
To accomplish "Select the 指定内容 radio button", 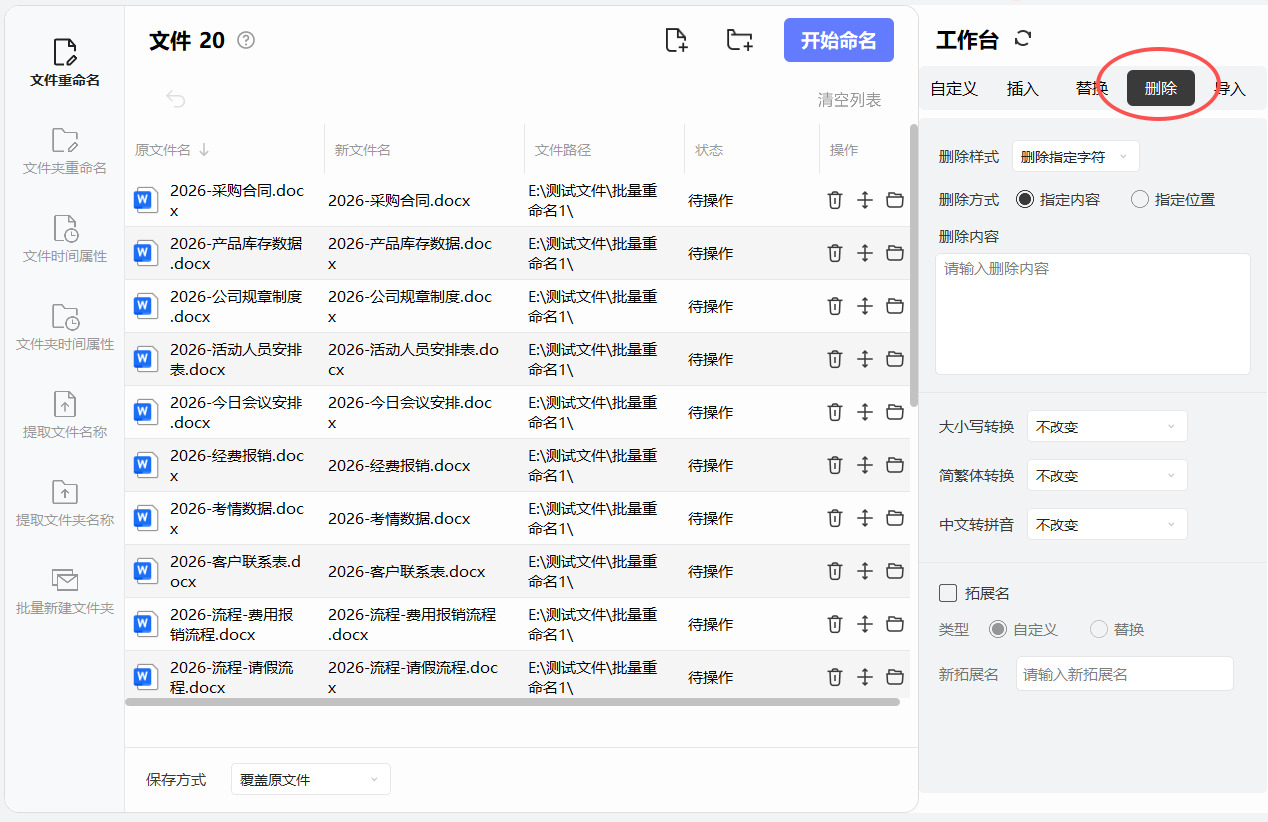I will click(1025, 199).
